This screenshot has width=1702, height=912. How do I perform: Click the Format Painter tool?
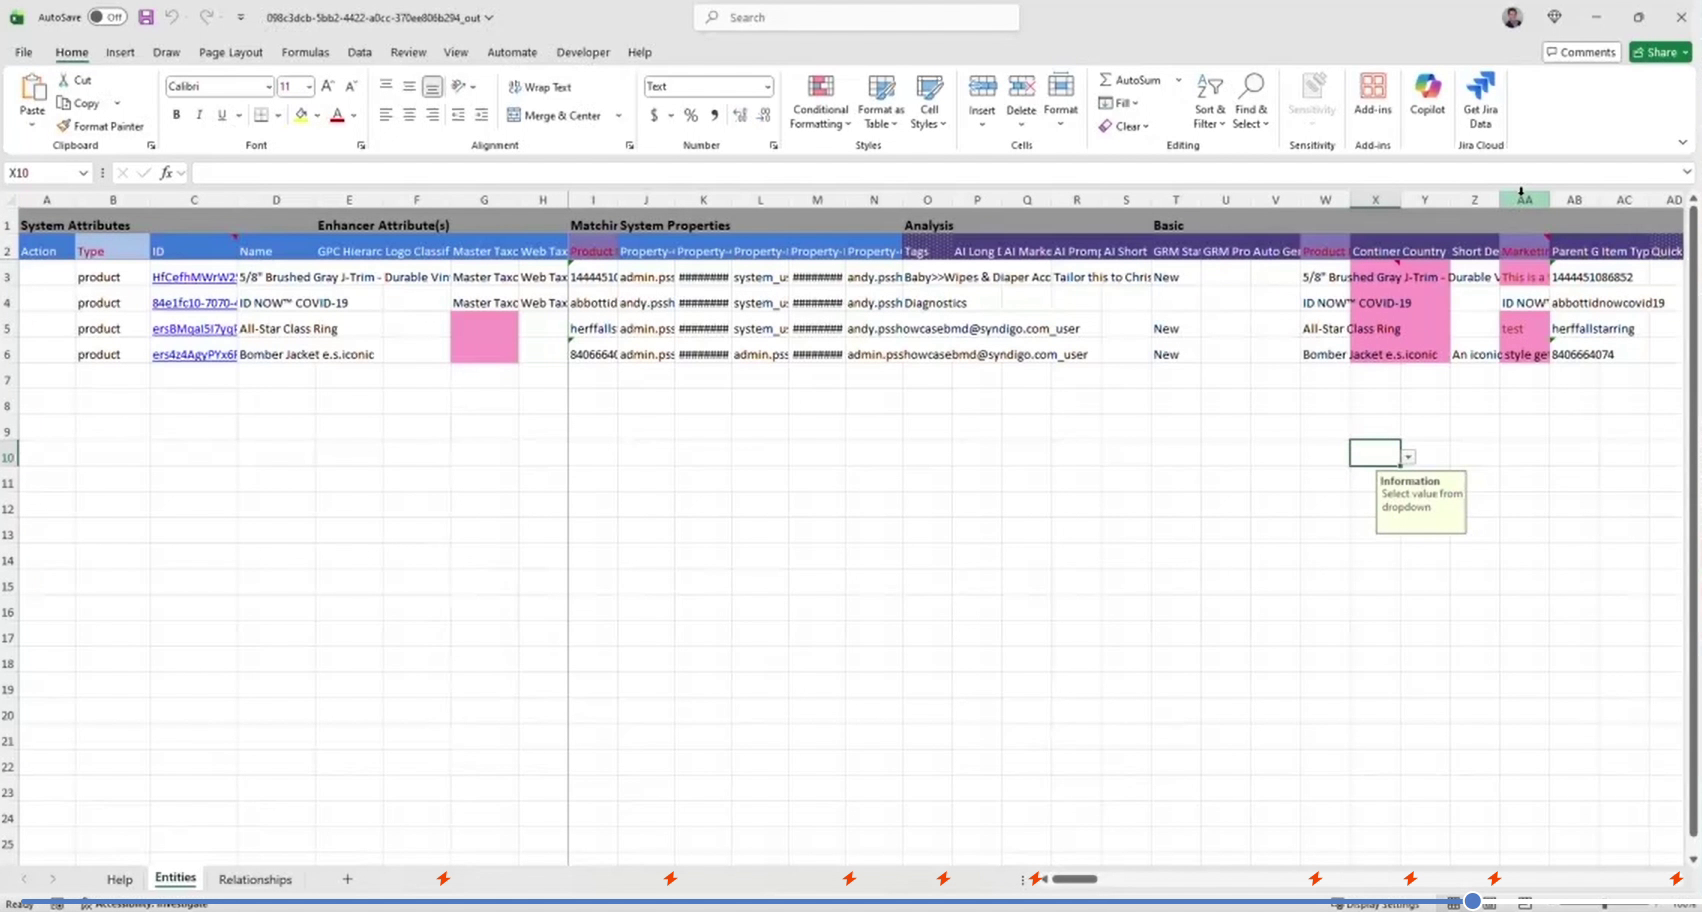pyautogui.click(x=100, y=126)
